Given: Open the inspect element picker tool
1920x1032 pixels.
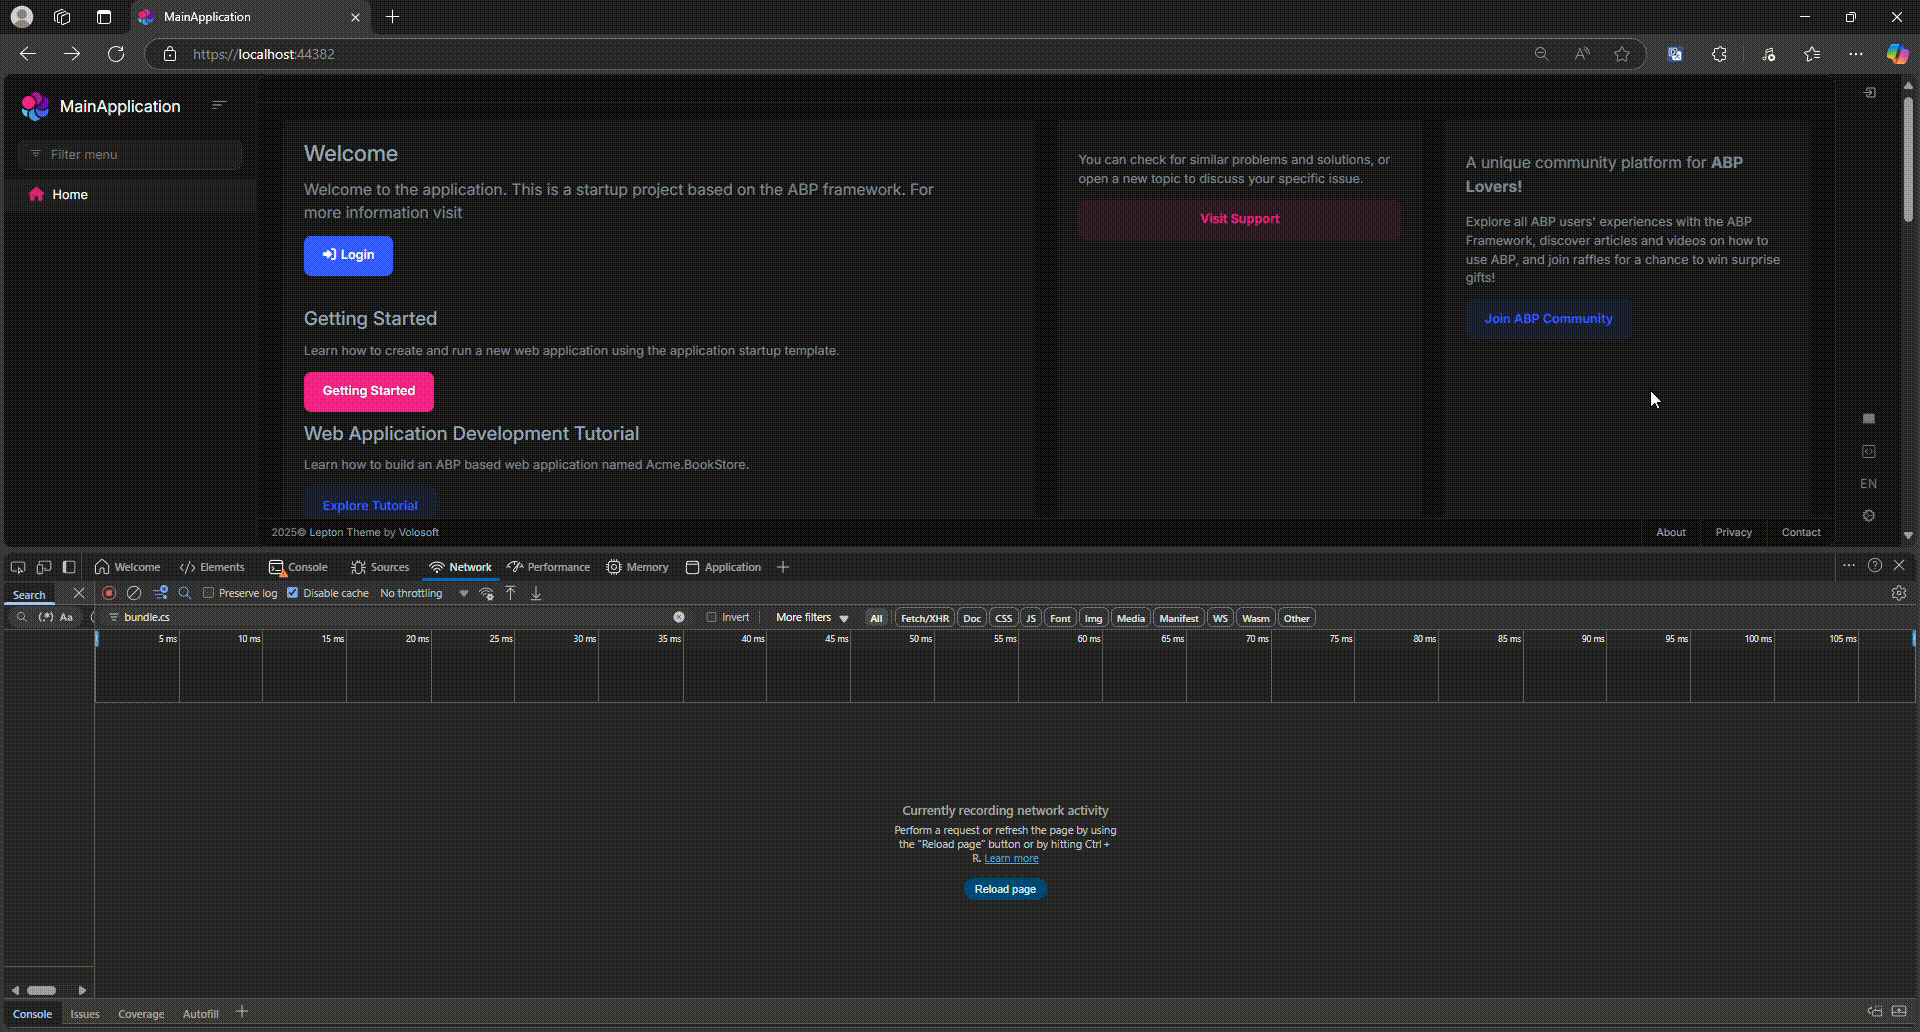Looking at the screenshot, I should [x=18, y=567].
